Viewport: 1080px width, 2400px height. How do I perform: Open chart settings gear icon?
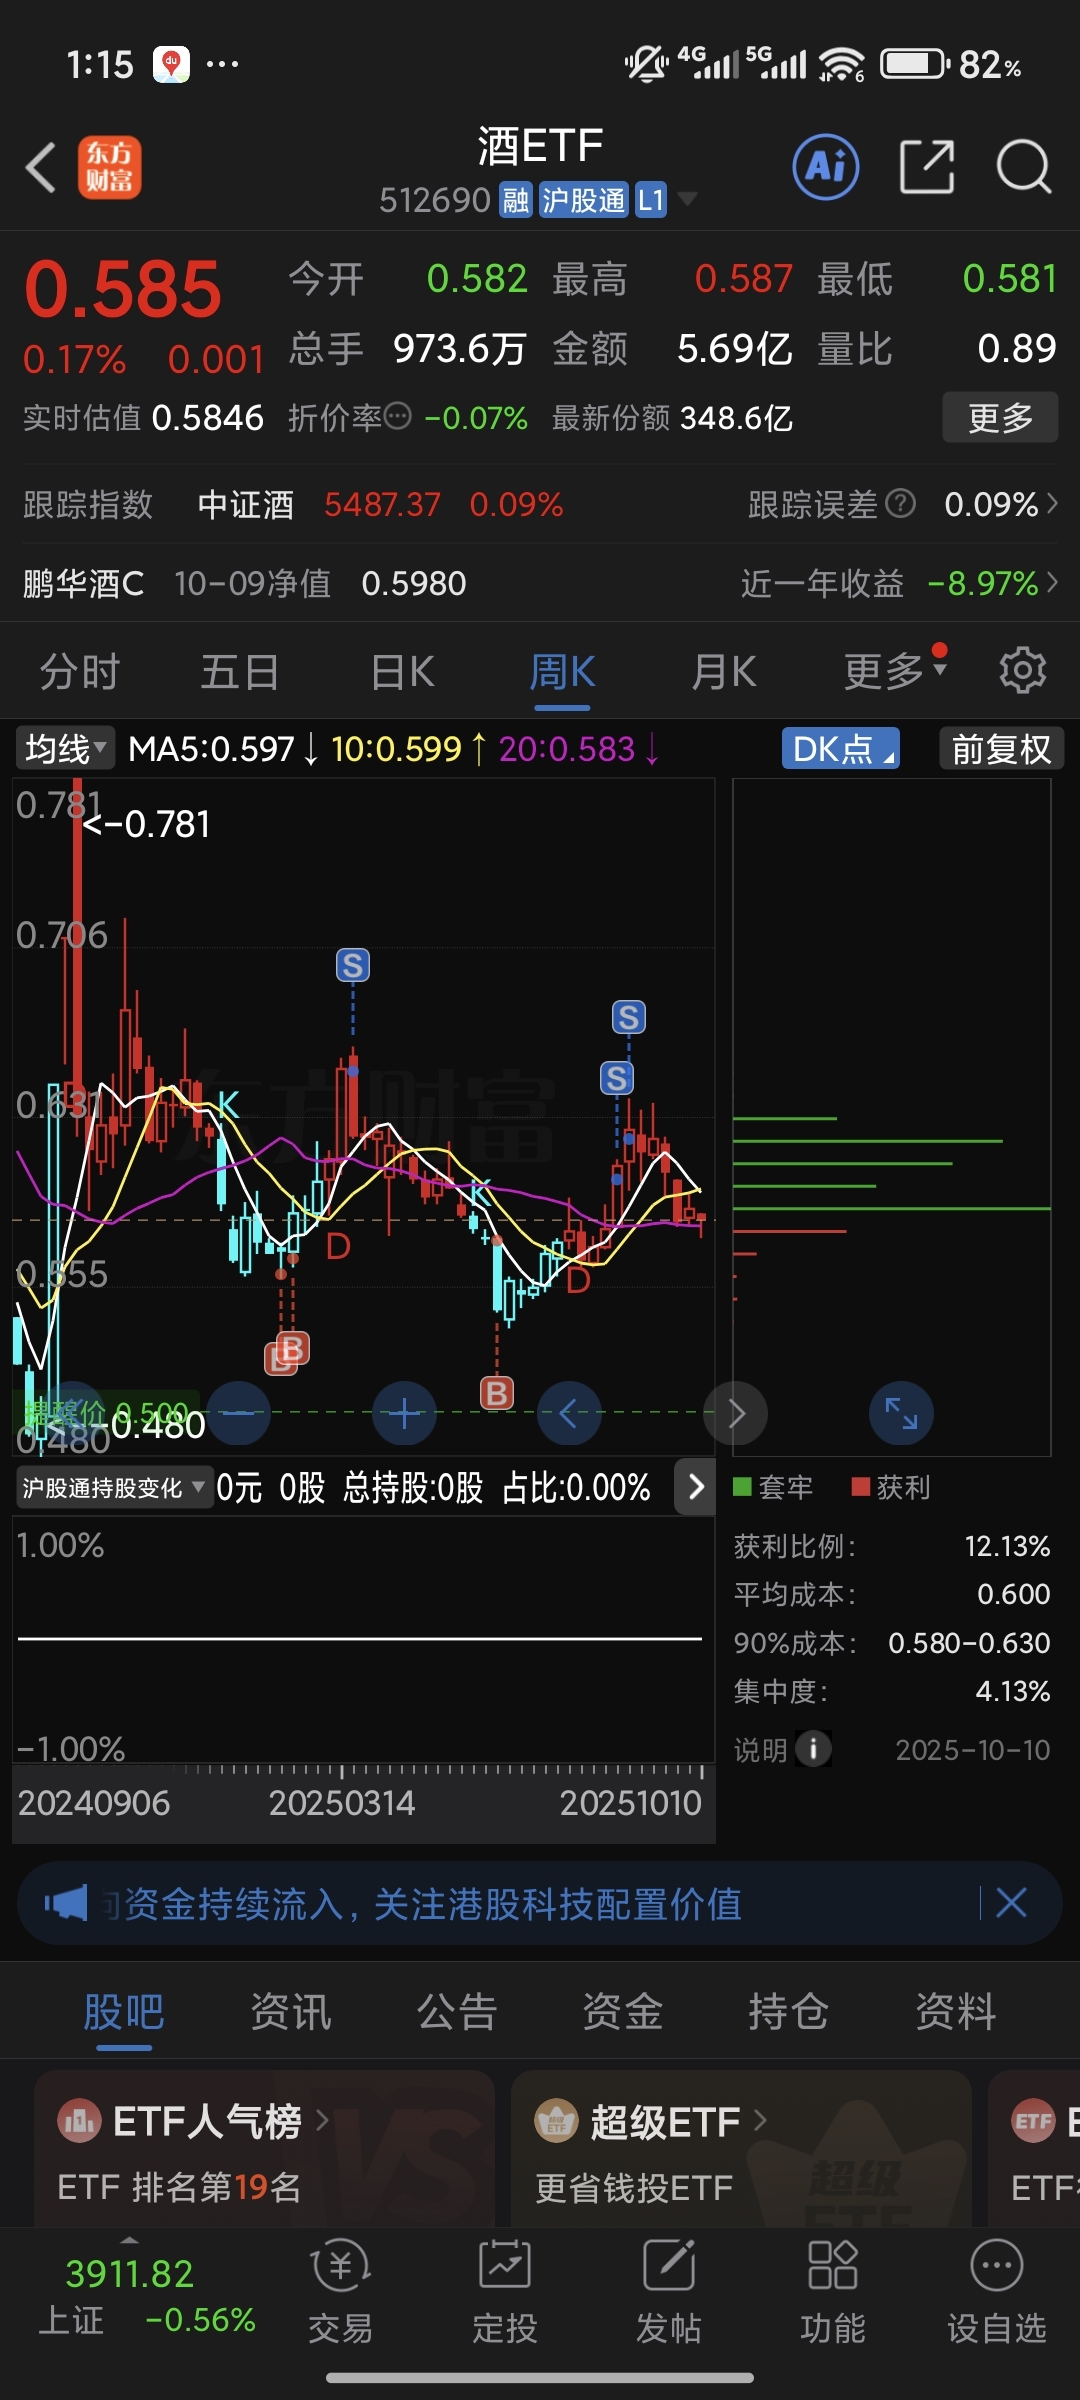pos(1022,670)
